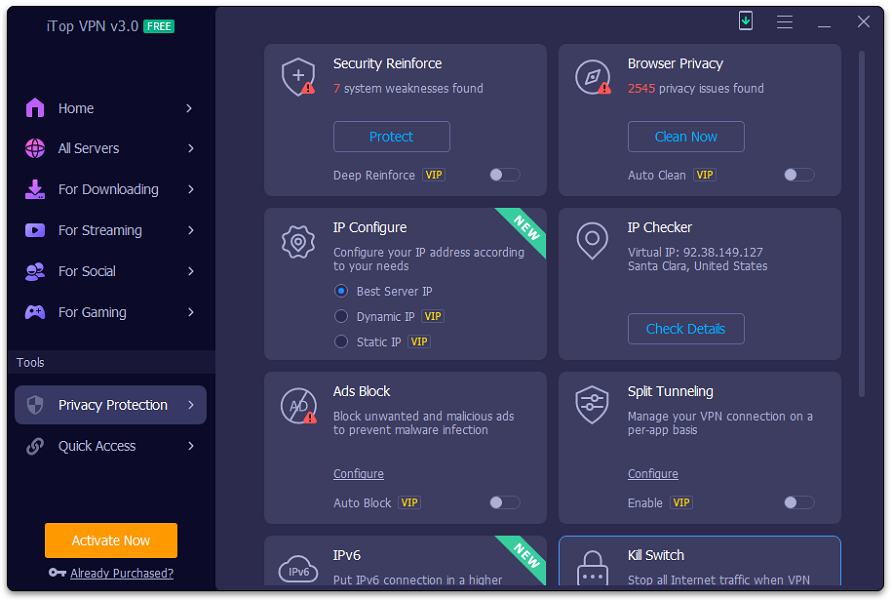Enable the Auto Clean toggle
The height and width of the screenshot is (600, 892).
coord(799,175)
